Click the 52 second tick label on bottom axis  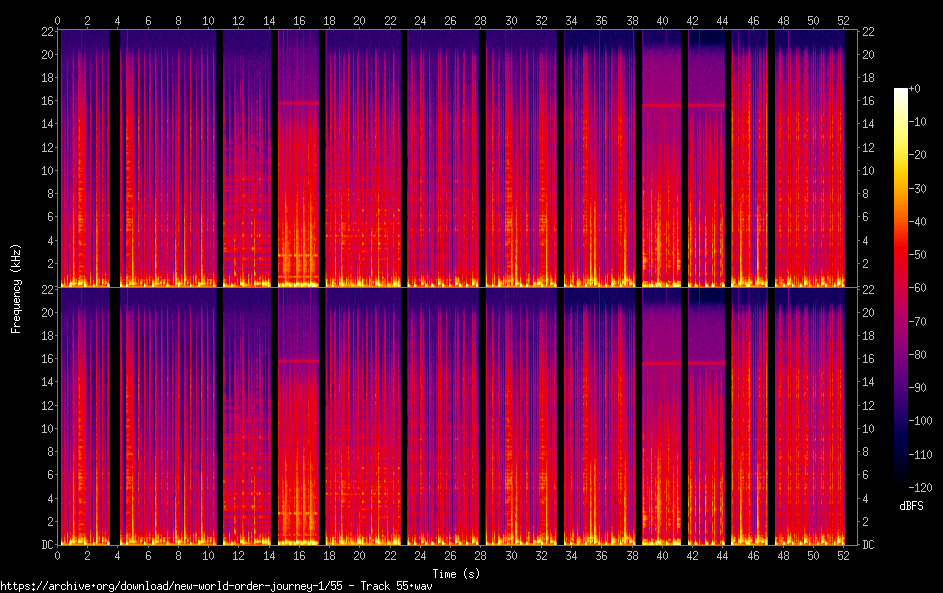point(843,554)
